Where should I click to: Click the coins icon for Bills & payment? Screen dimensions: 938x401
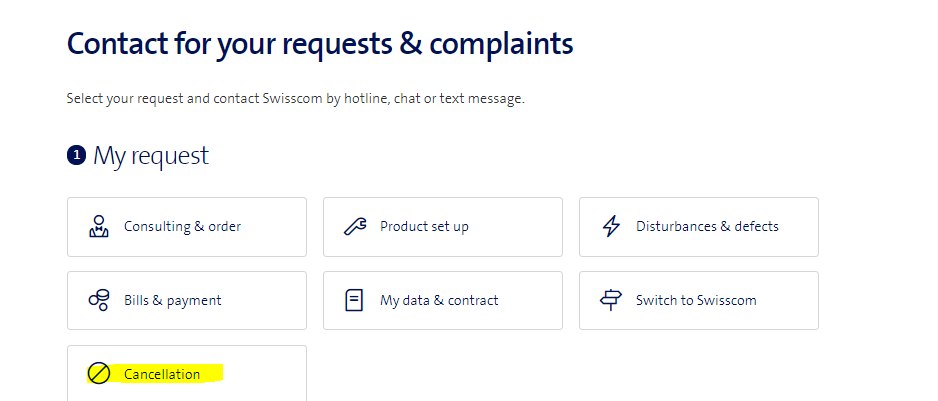98,300
